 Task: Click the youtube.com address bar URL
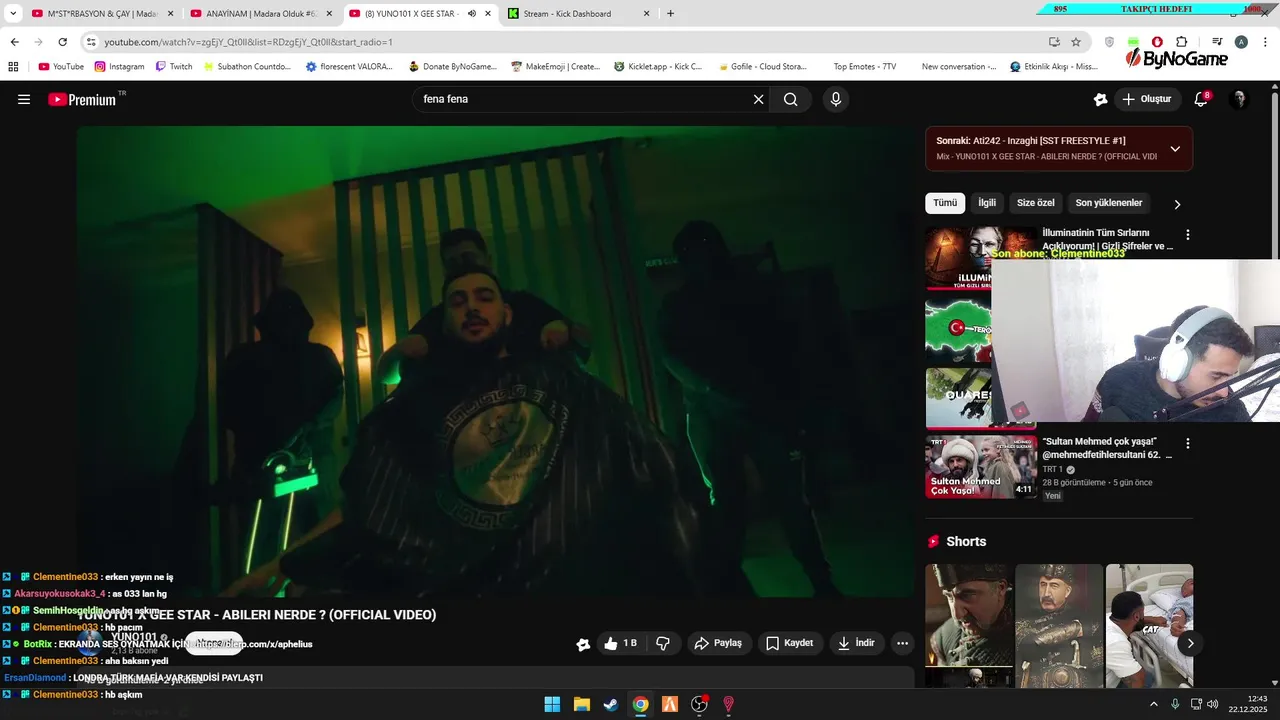(x=248, y=42)
